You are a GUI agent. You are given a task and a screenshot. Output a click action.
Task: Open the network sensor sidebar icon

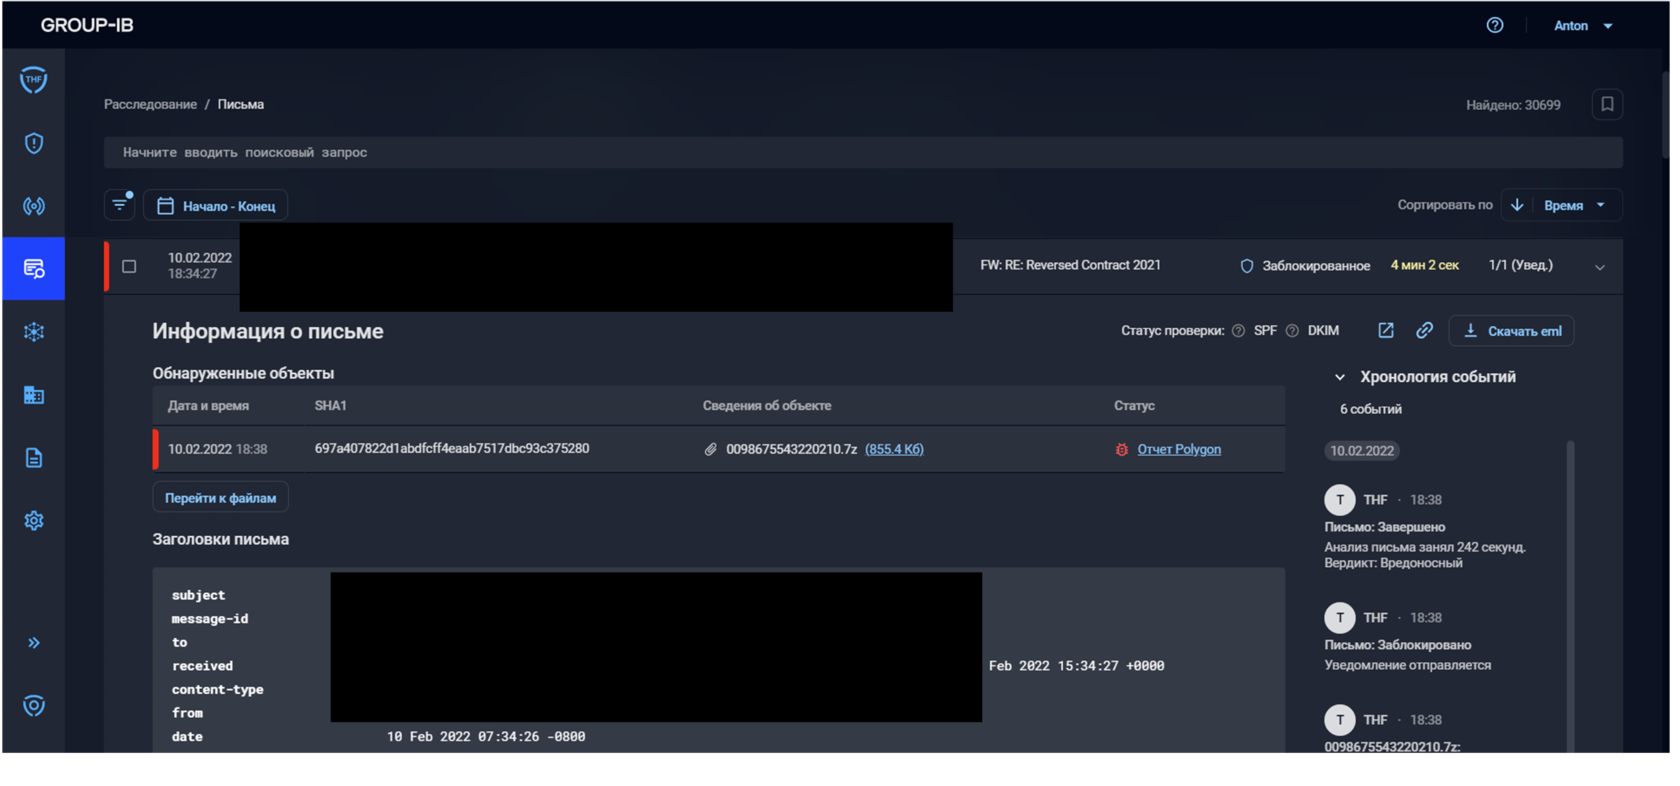tap(34, 206)
